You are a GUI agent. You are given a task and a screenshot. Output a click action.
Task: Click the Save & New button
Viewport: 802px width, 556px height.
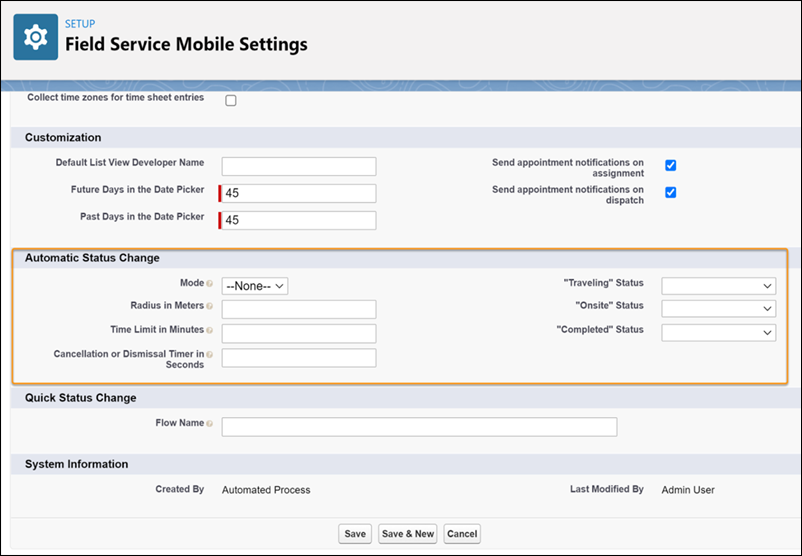click(408, 533)
